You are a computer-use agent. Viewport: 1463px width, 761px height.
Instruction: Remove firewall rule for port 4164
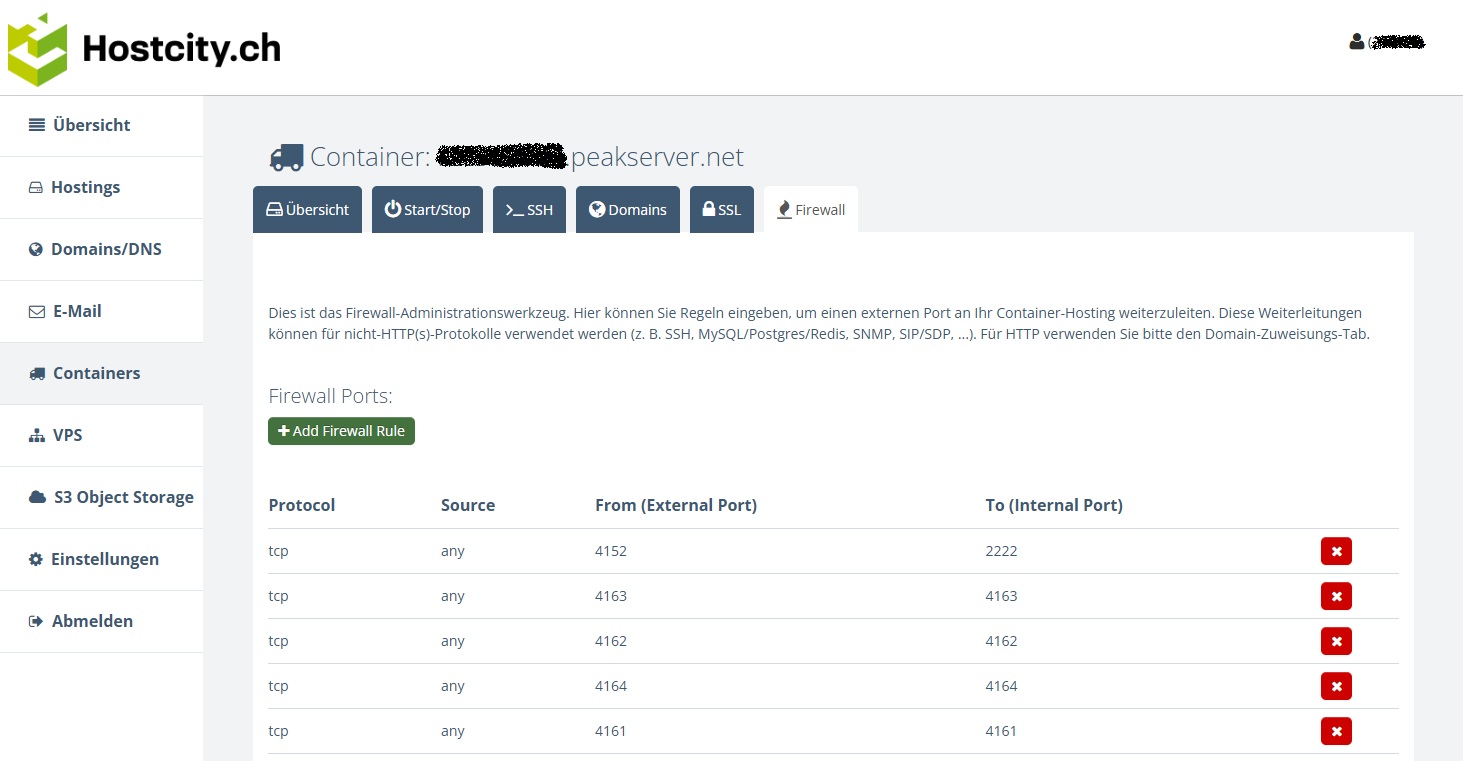(1336, 686)
